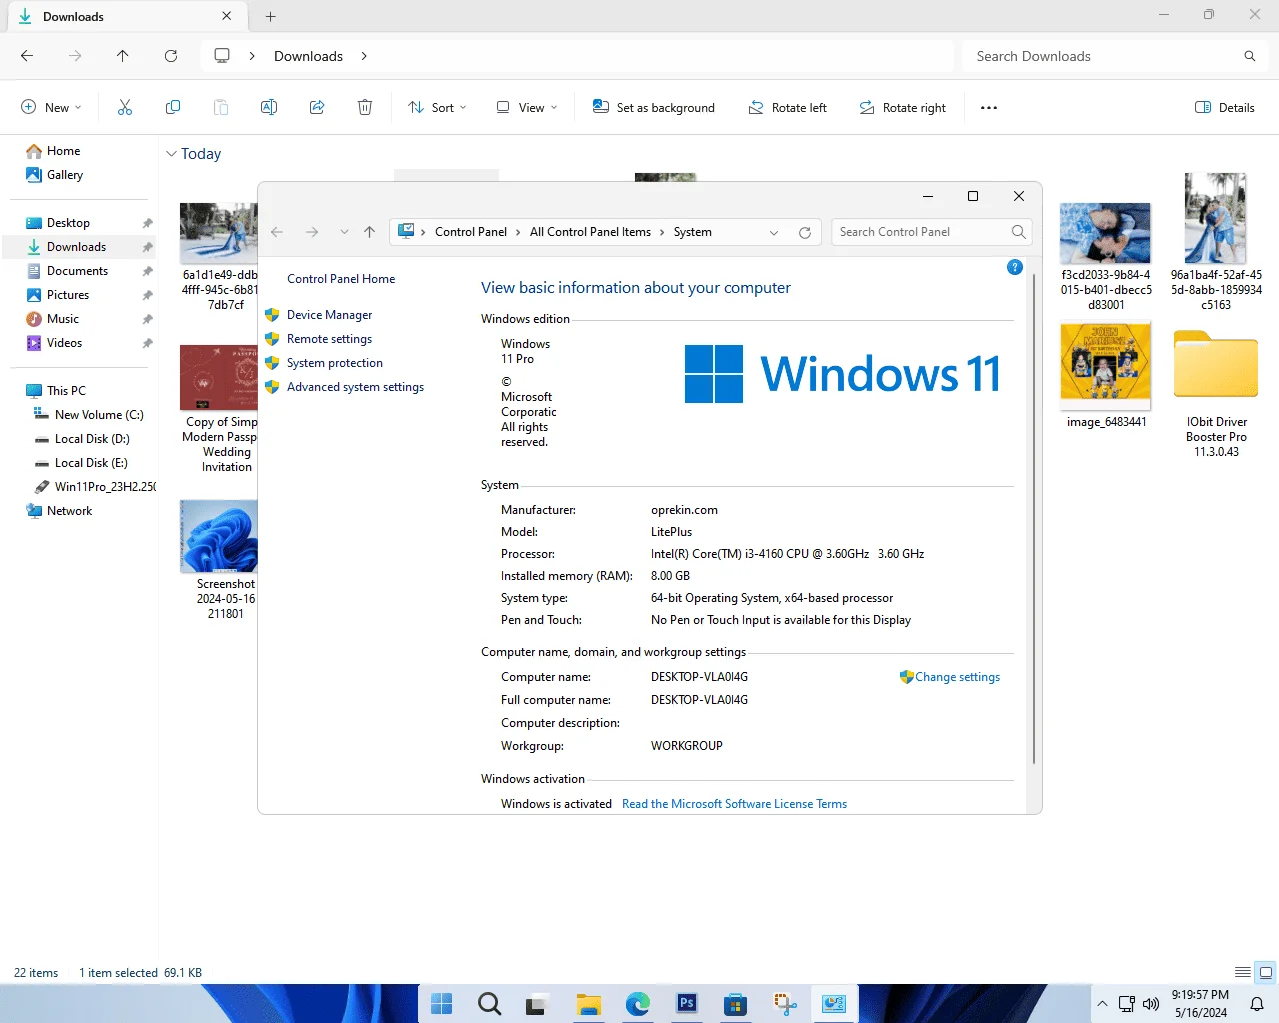Click Rotate right button
Screen dimensions: 1279x1023
click(x=903, y=107)
